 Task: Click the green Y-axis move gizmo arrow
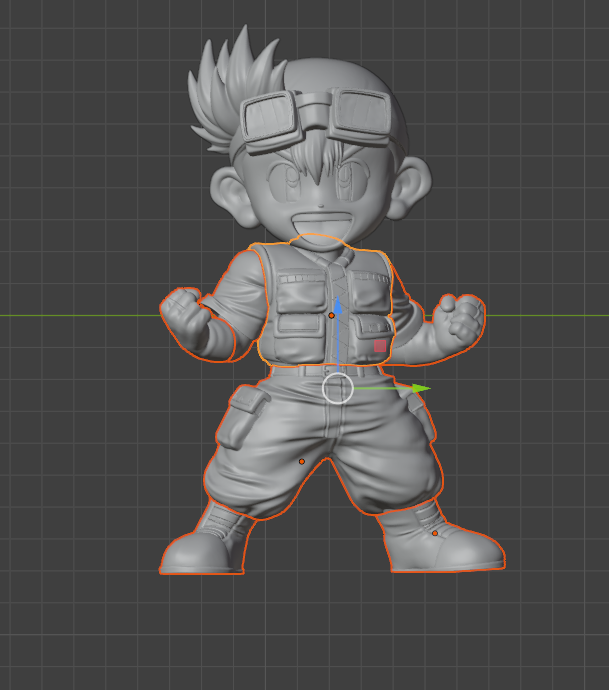(422, 388)
